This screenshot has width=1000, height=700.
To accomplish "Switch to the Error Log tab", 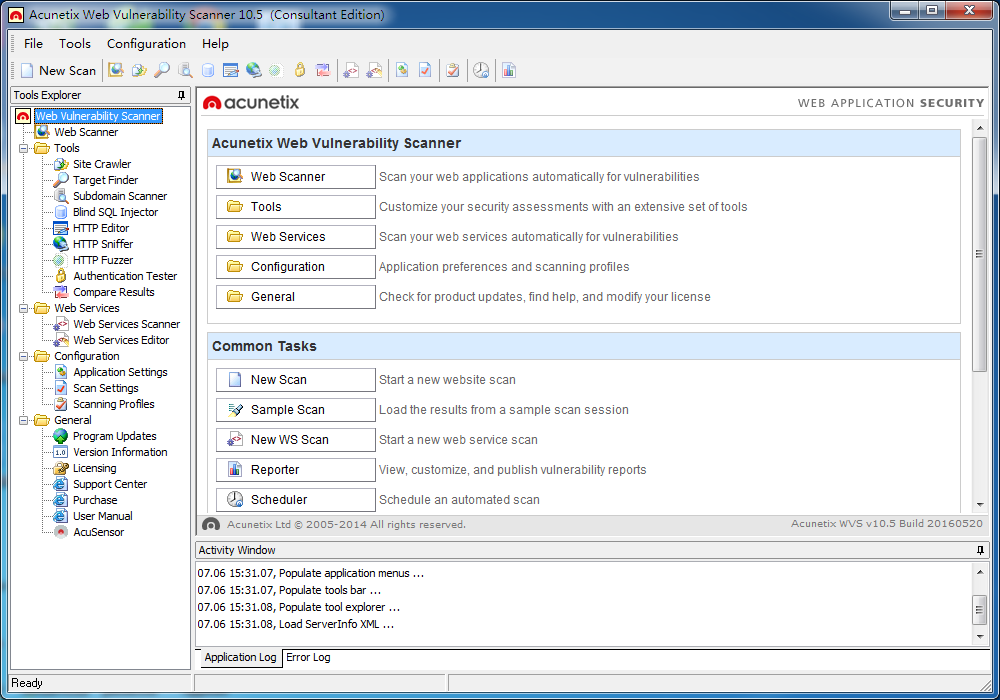I will point(308,657).
